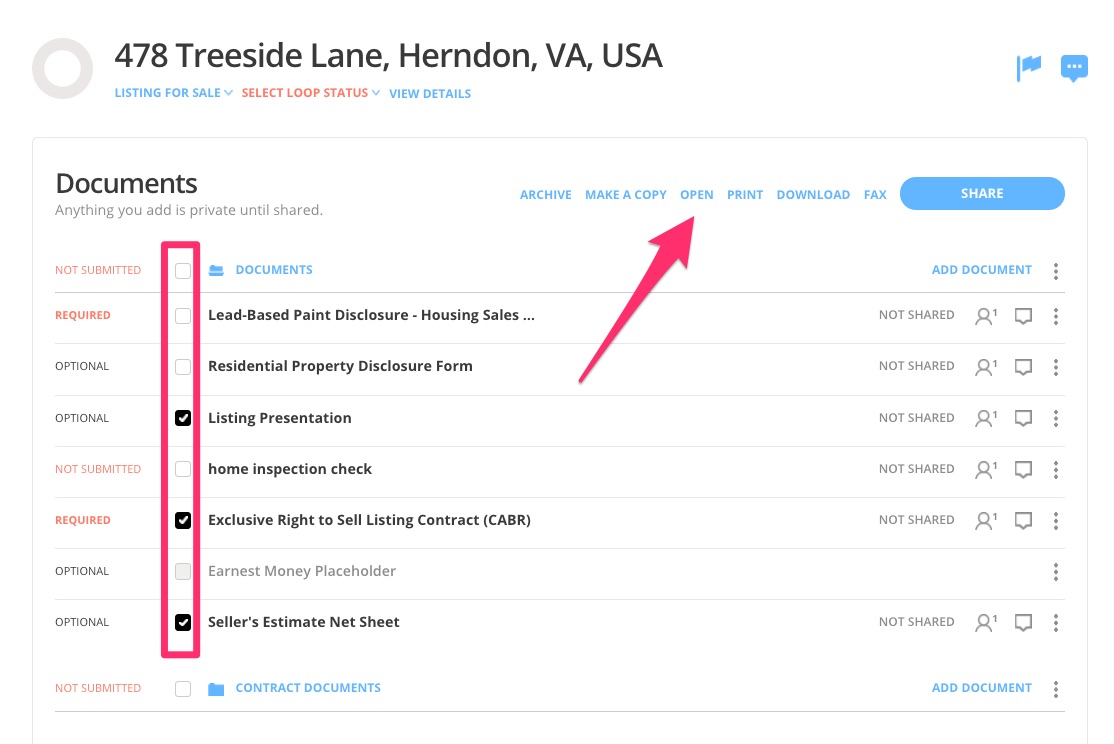Open comments for Residential Property Disclosure Form

[1023, 367]
